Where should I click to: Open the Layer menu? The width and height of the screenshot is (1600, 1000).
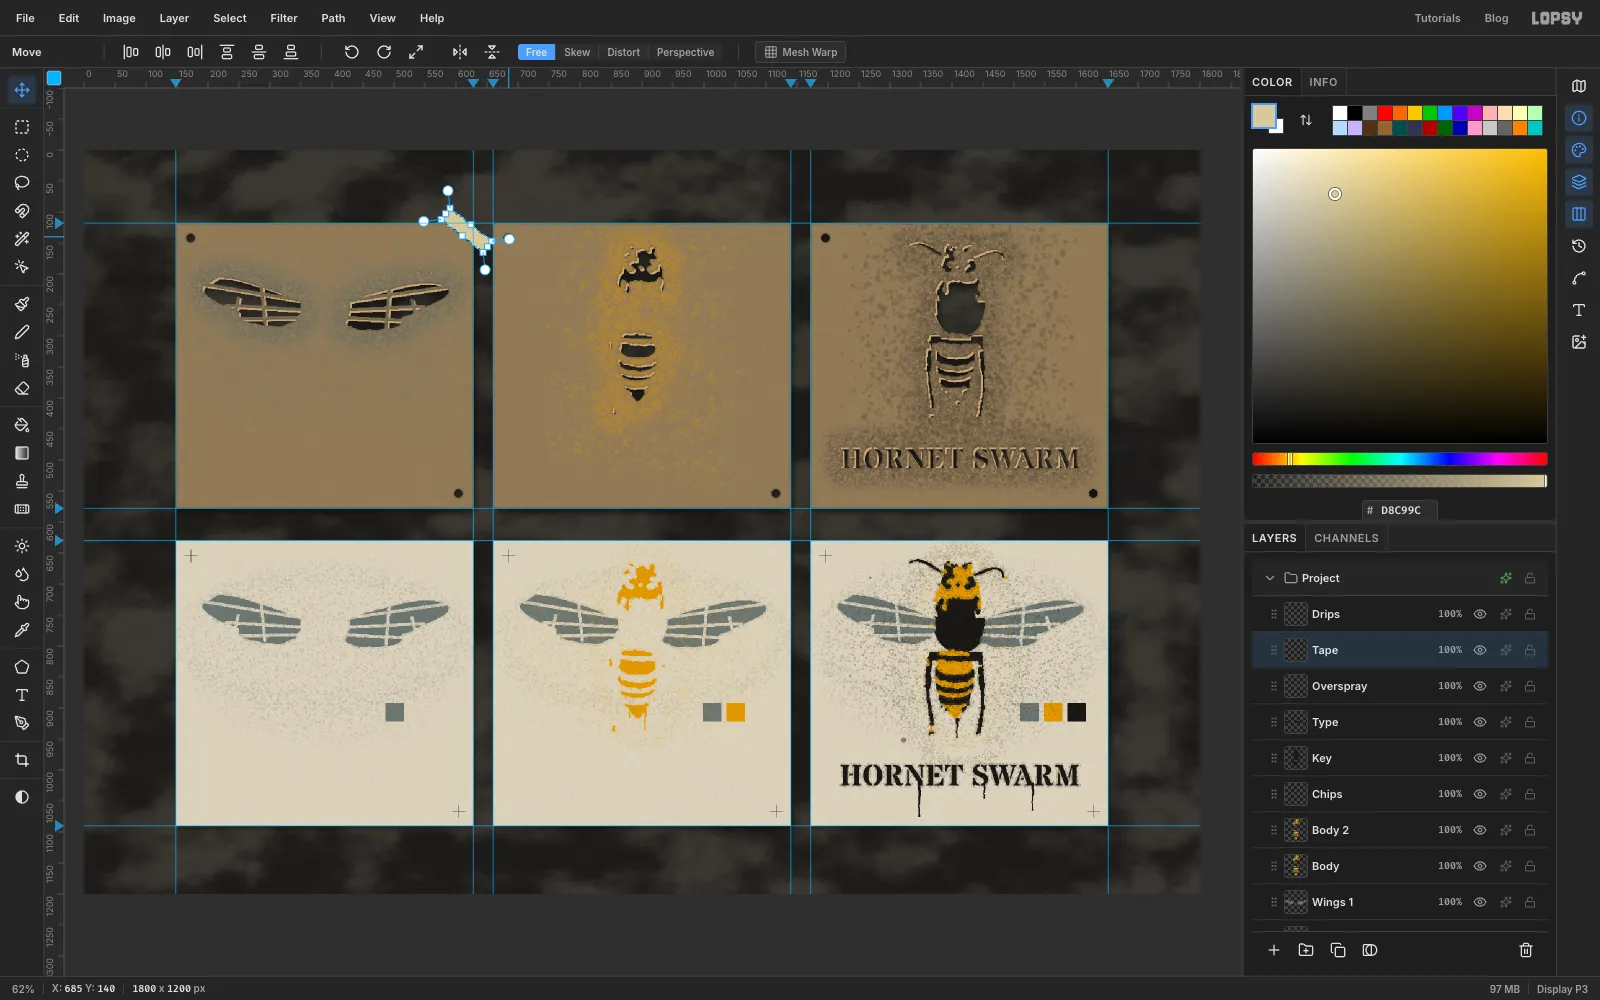coord(174,18)
